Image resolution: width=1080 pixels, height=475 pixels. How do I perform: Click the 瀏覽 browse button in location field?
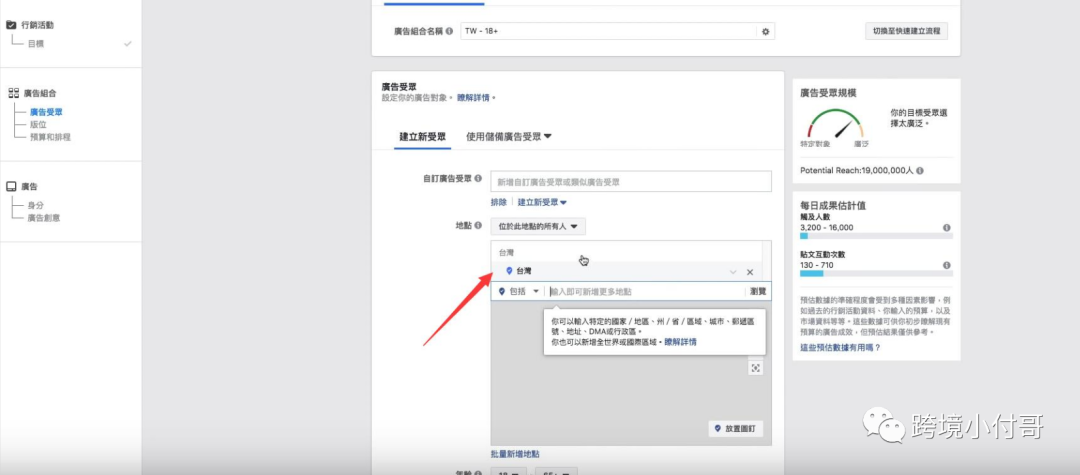[758, 291]
